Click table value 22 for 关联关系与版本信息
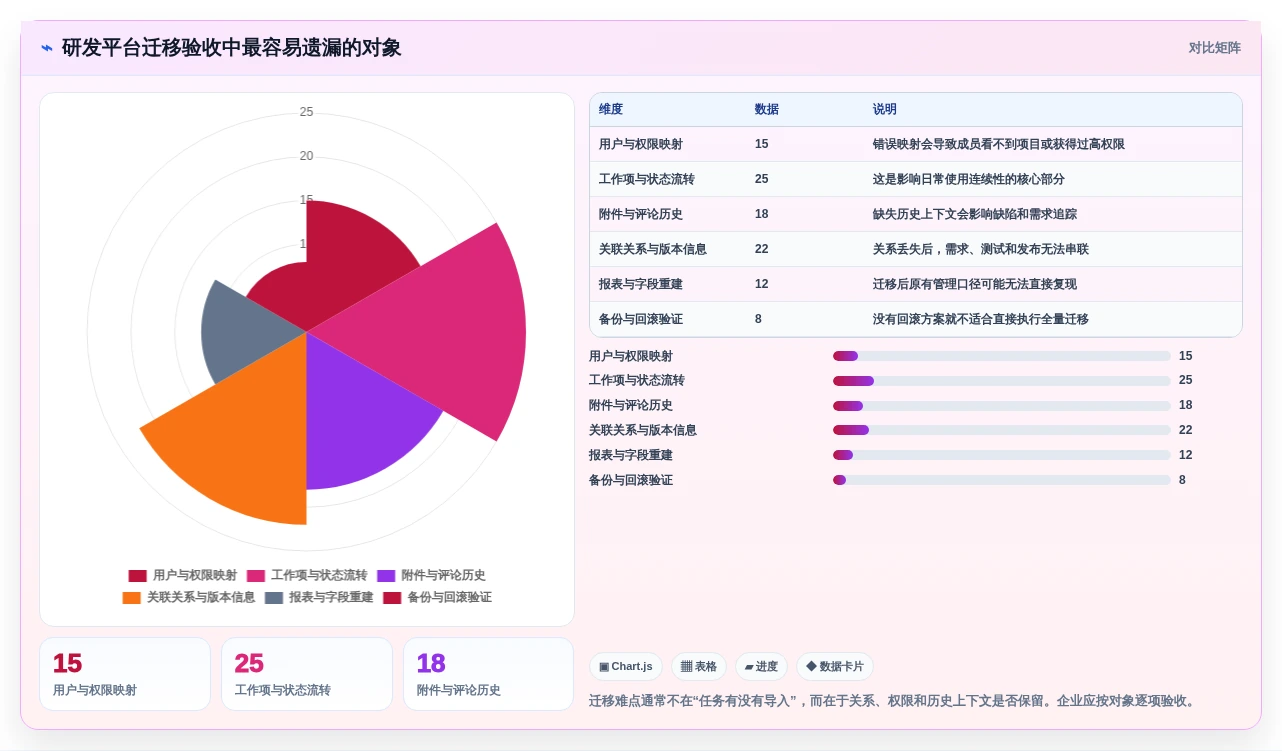Viewport: 1282px width, 751px height. (762, 250)
